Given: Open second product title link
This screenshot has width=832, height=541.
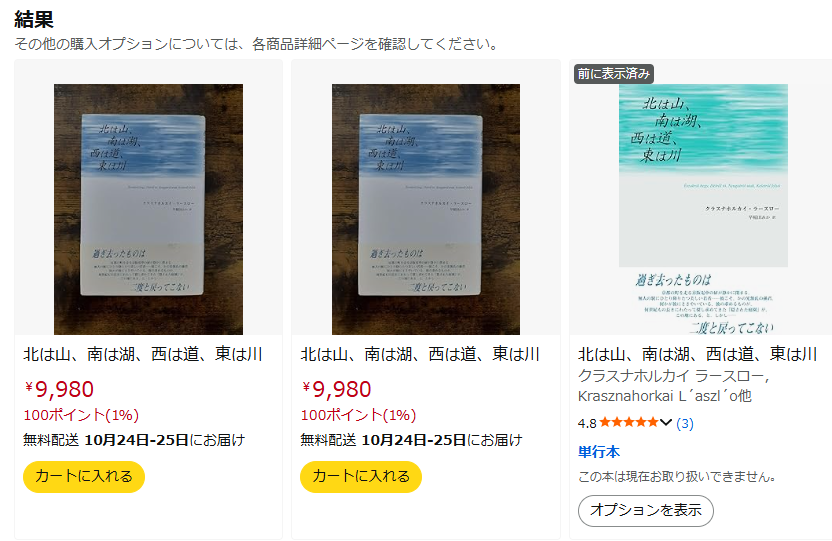Looking at the screenshot, I should (420, 354).
